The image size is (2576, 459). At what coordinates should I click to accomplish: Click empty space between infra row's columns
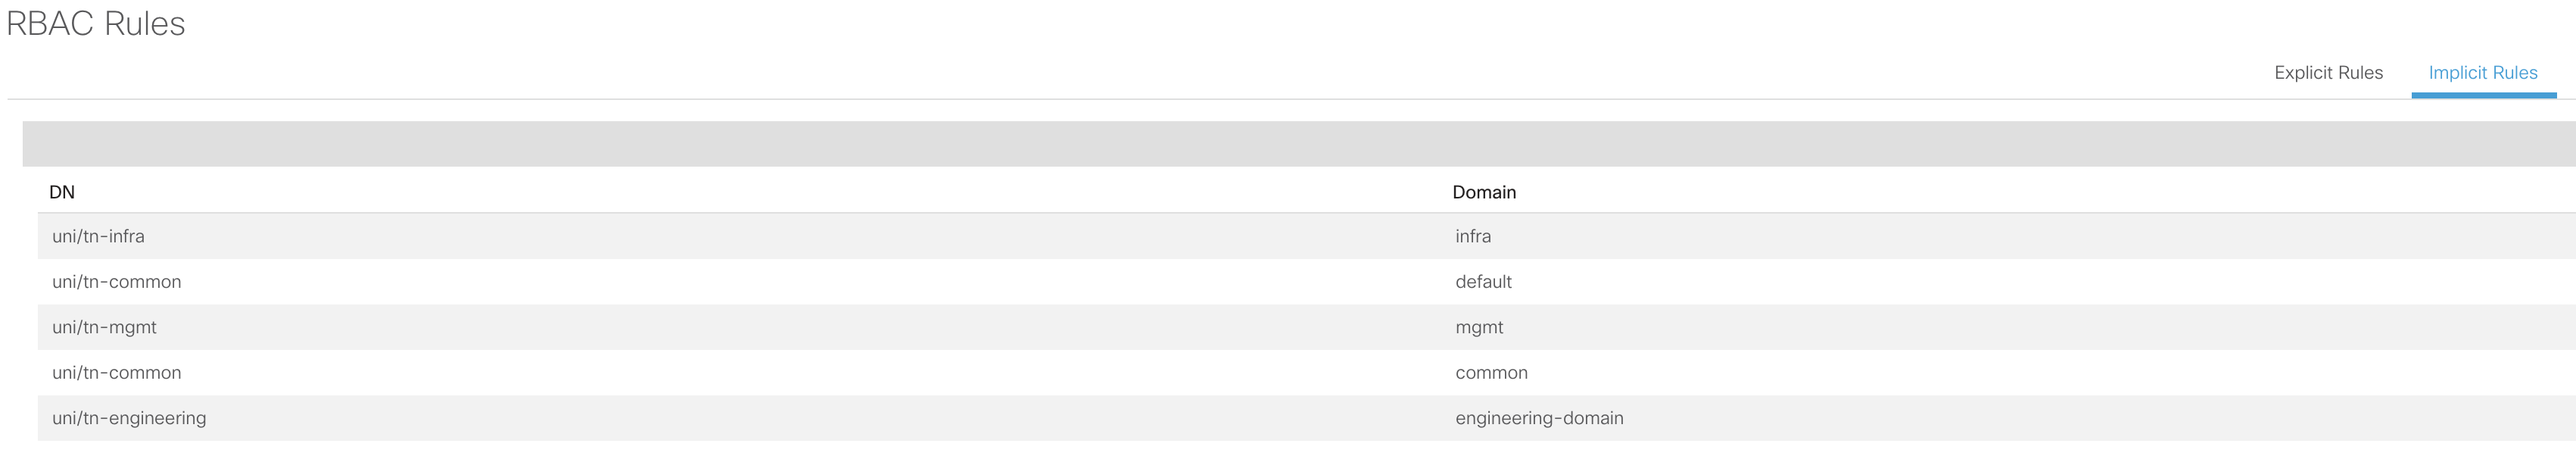pyautogui.click(x=800, y=236)
